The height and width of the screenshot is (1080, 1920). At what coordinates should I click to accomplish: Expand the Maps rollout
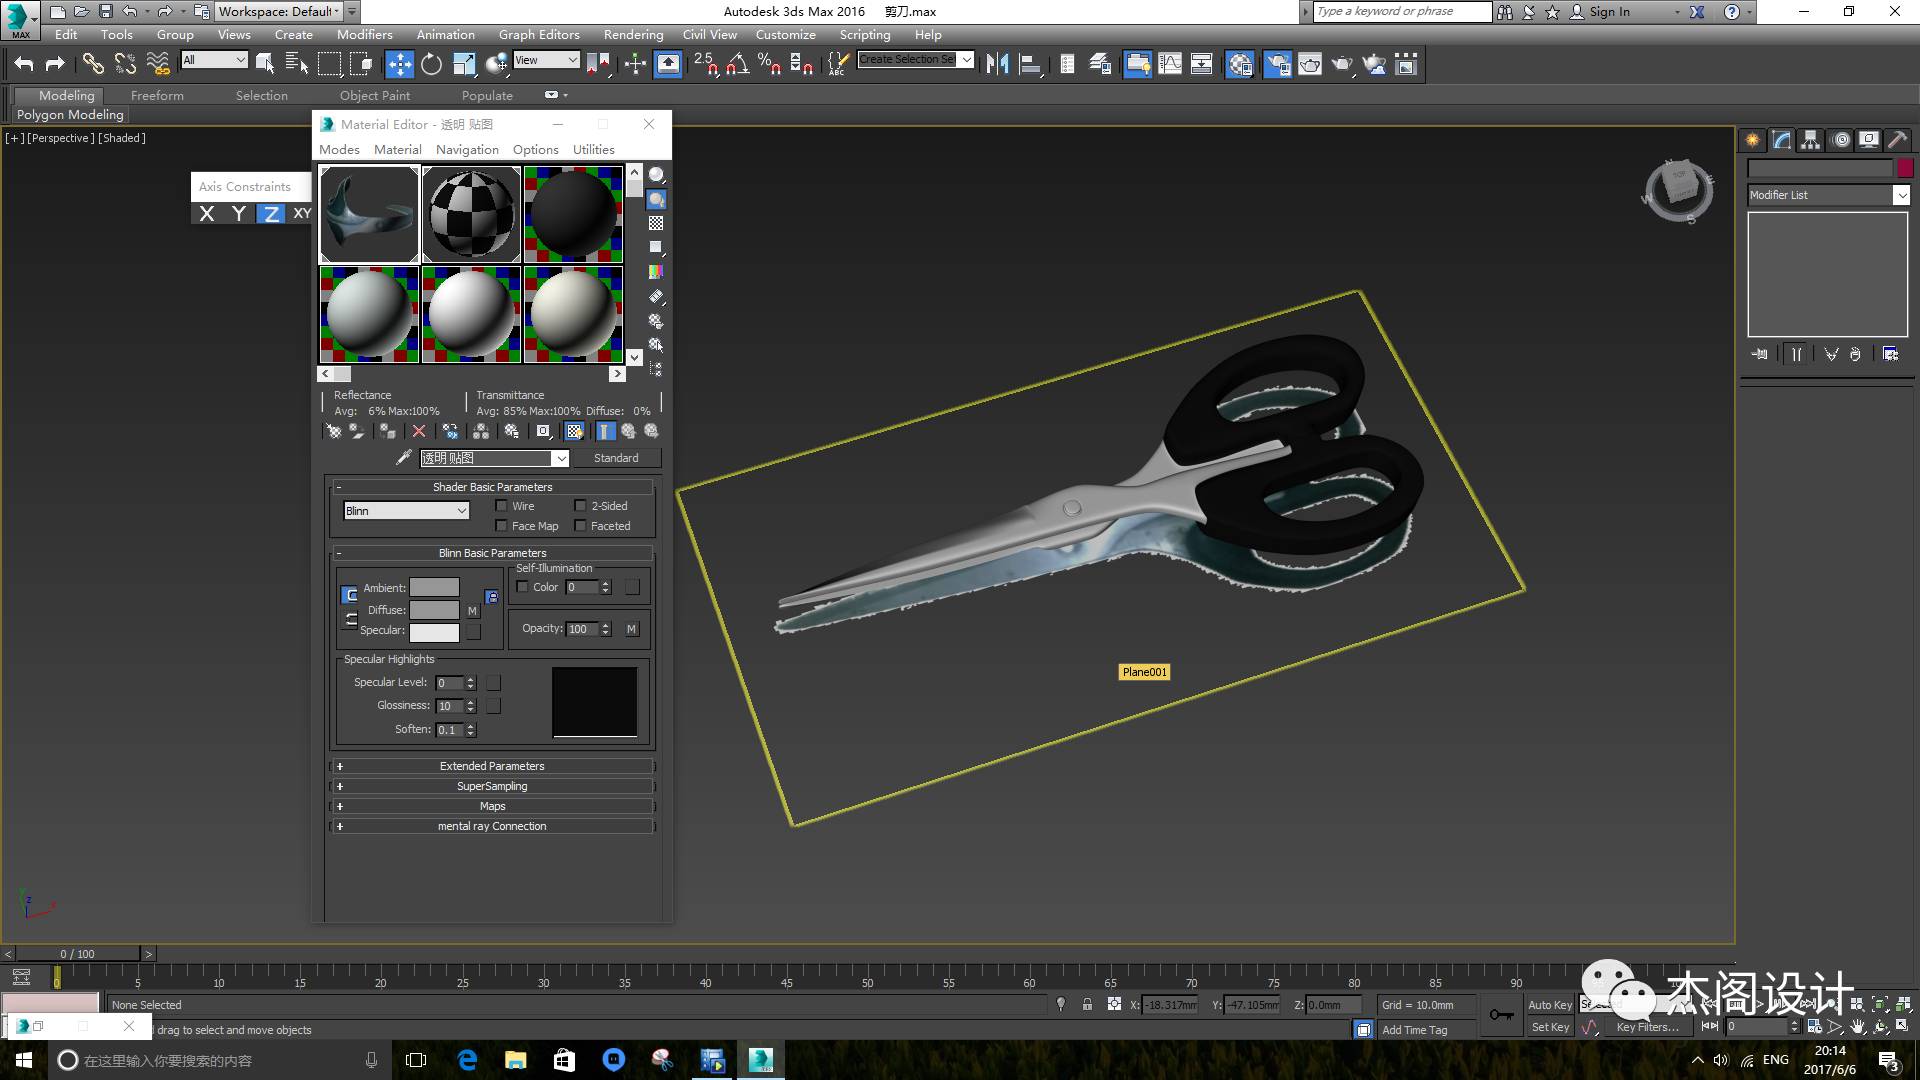492,806
